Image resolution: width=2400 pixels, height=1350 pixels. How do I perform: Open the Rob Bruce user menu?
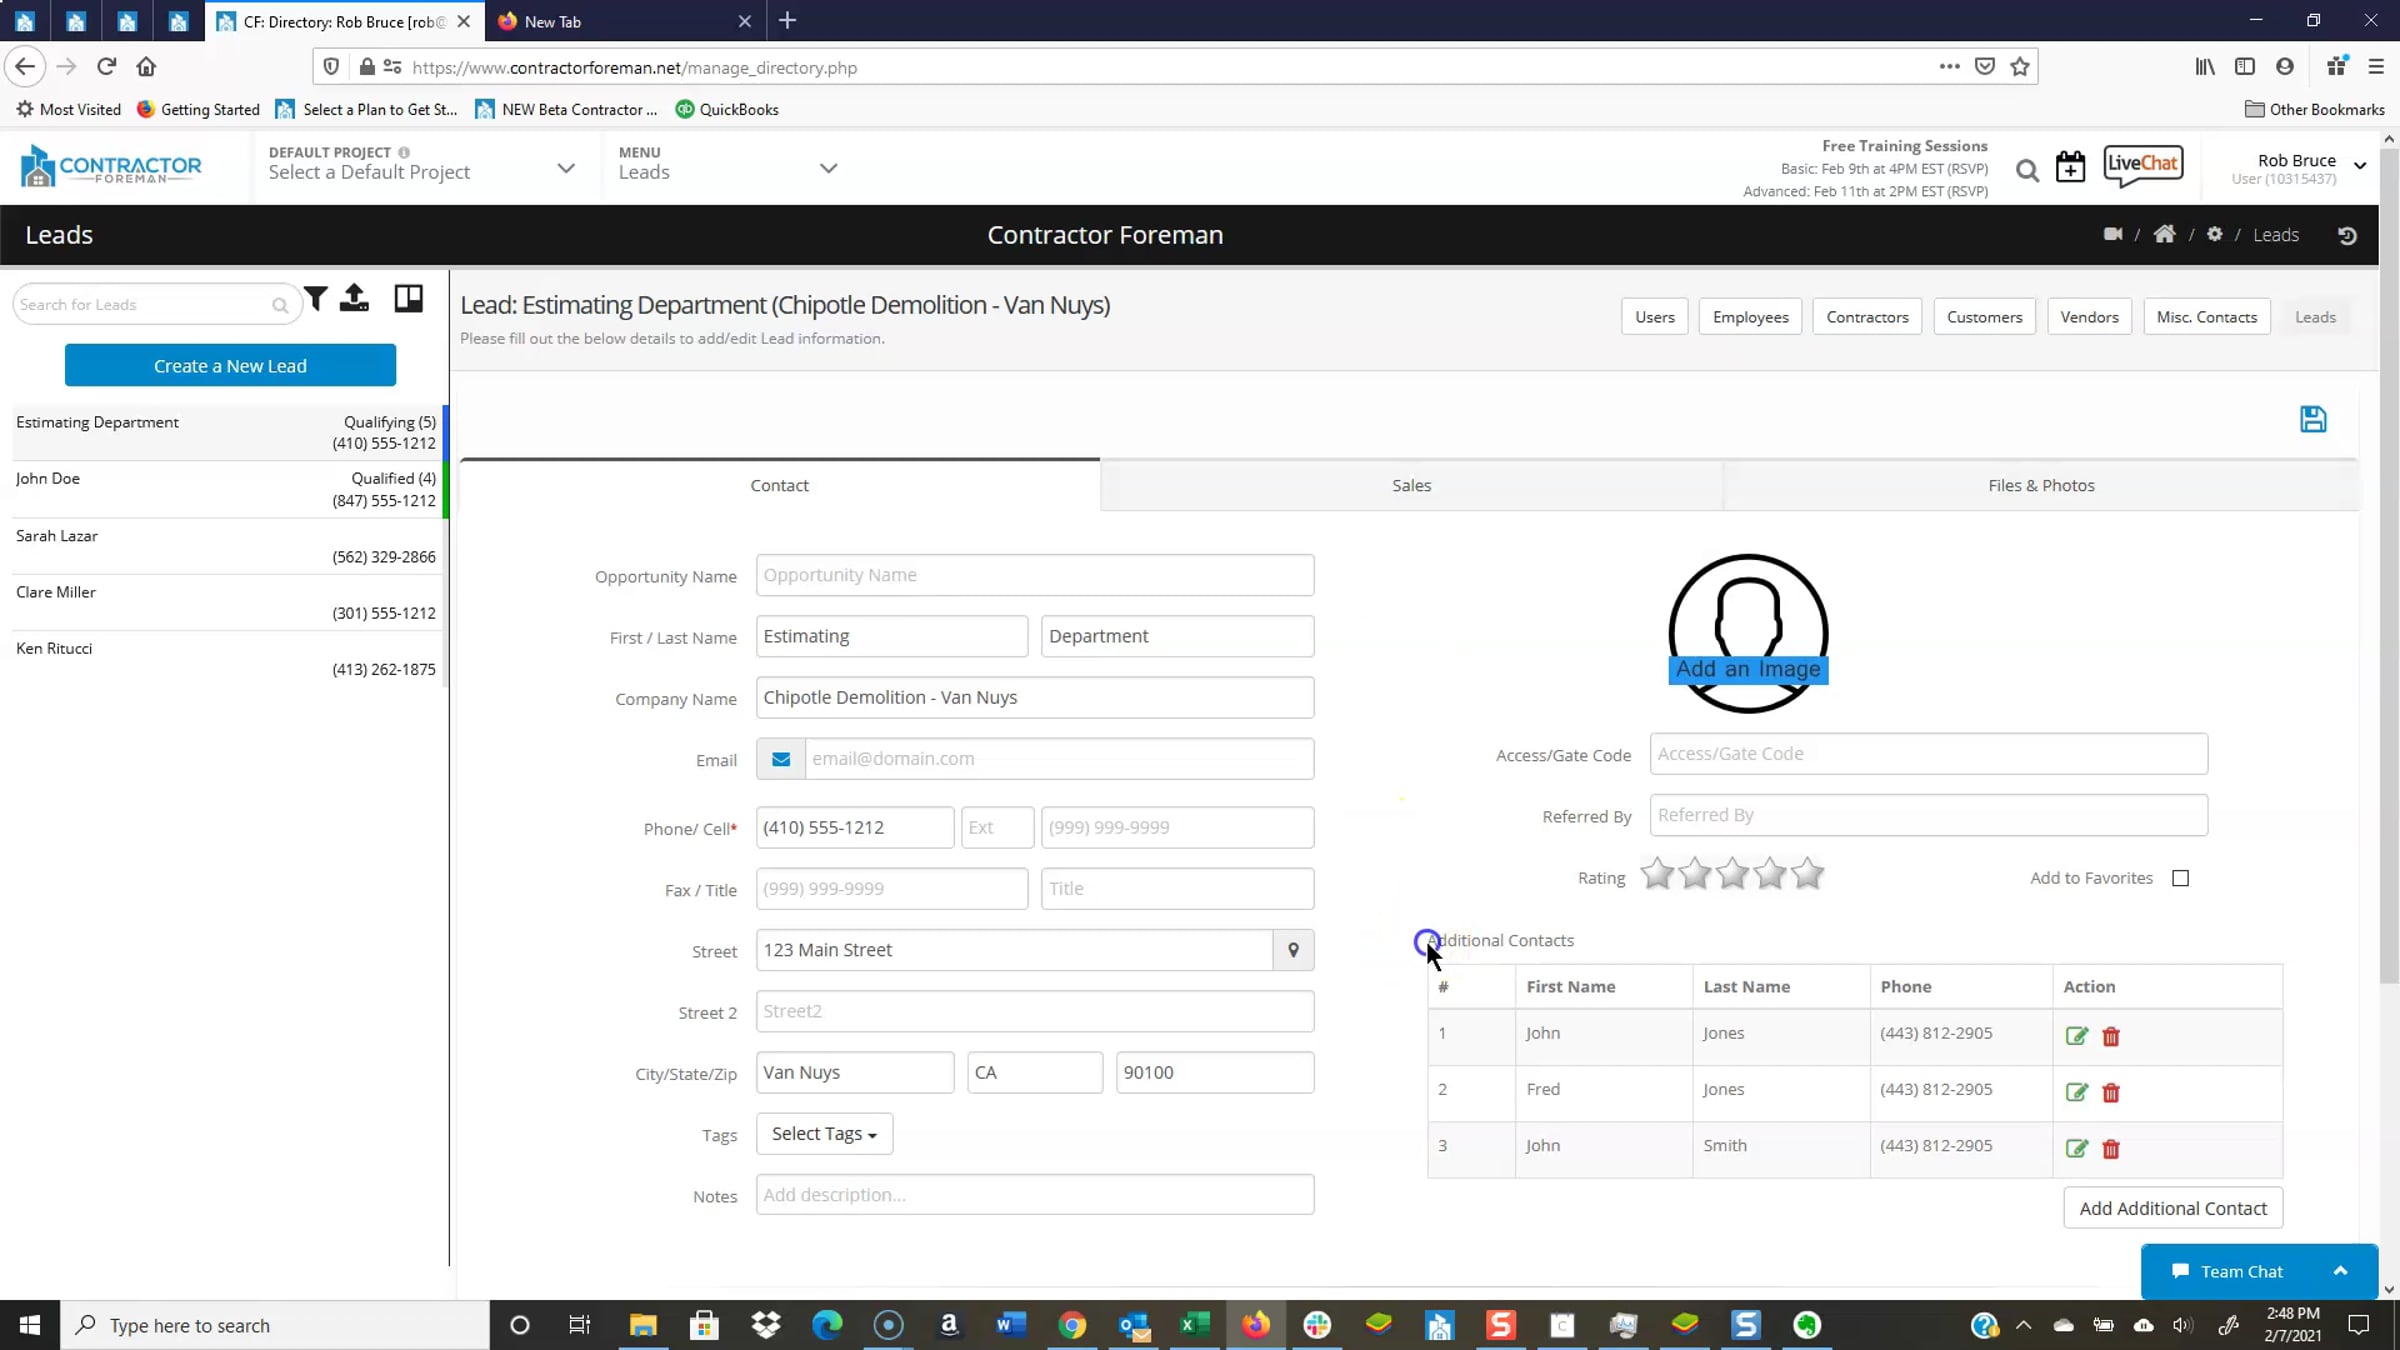(x=2299, y=168)
